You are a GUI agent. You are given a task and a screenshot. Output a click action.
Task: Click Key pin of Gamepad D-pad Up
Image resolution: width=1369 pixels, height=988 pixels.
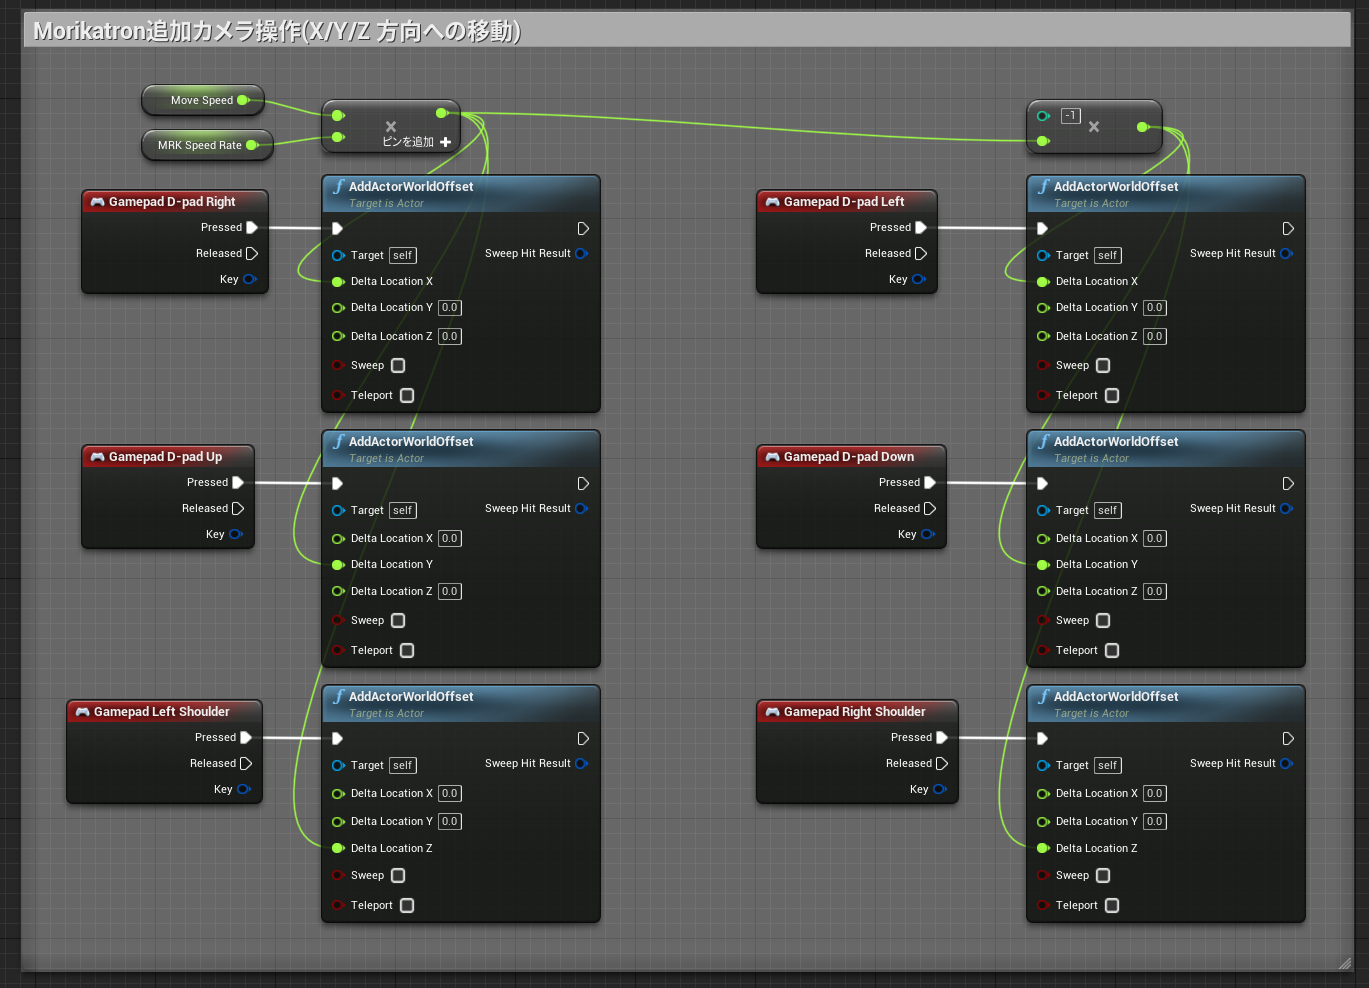pos(235,534)
